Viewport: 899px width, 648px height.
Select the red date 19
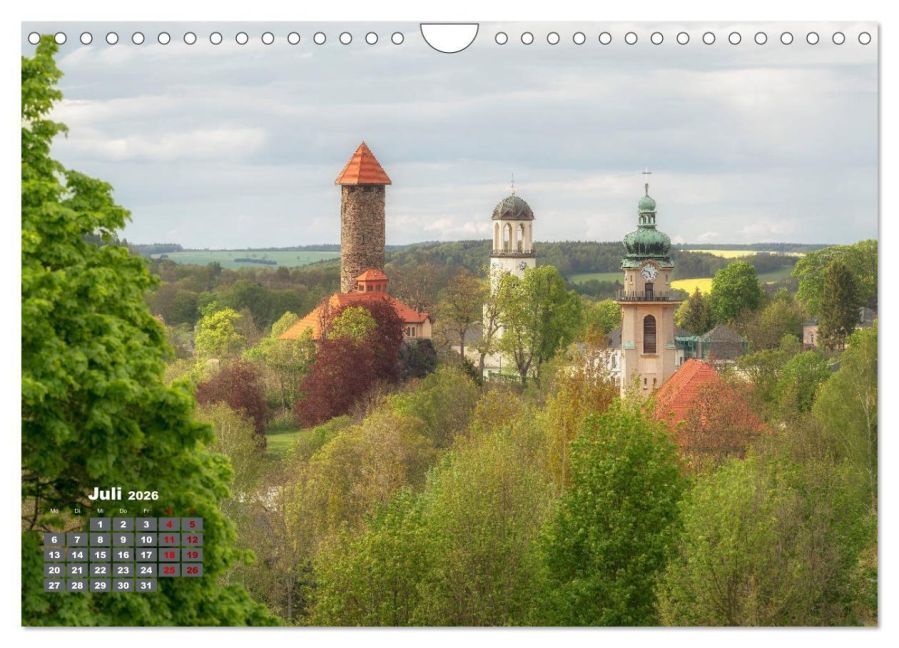pos(192,555)
